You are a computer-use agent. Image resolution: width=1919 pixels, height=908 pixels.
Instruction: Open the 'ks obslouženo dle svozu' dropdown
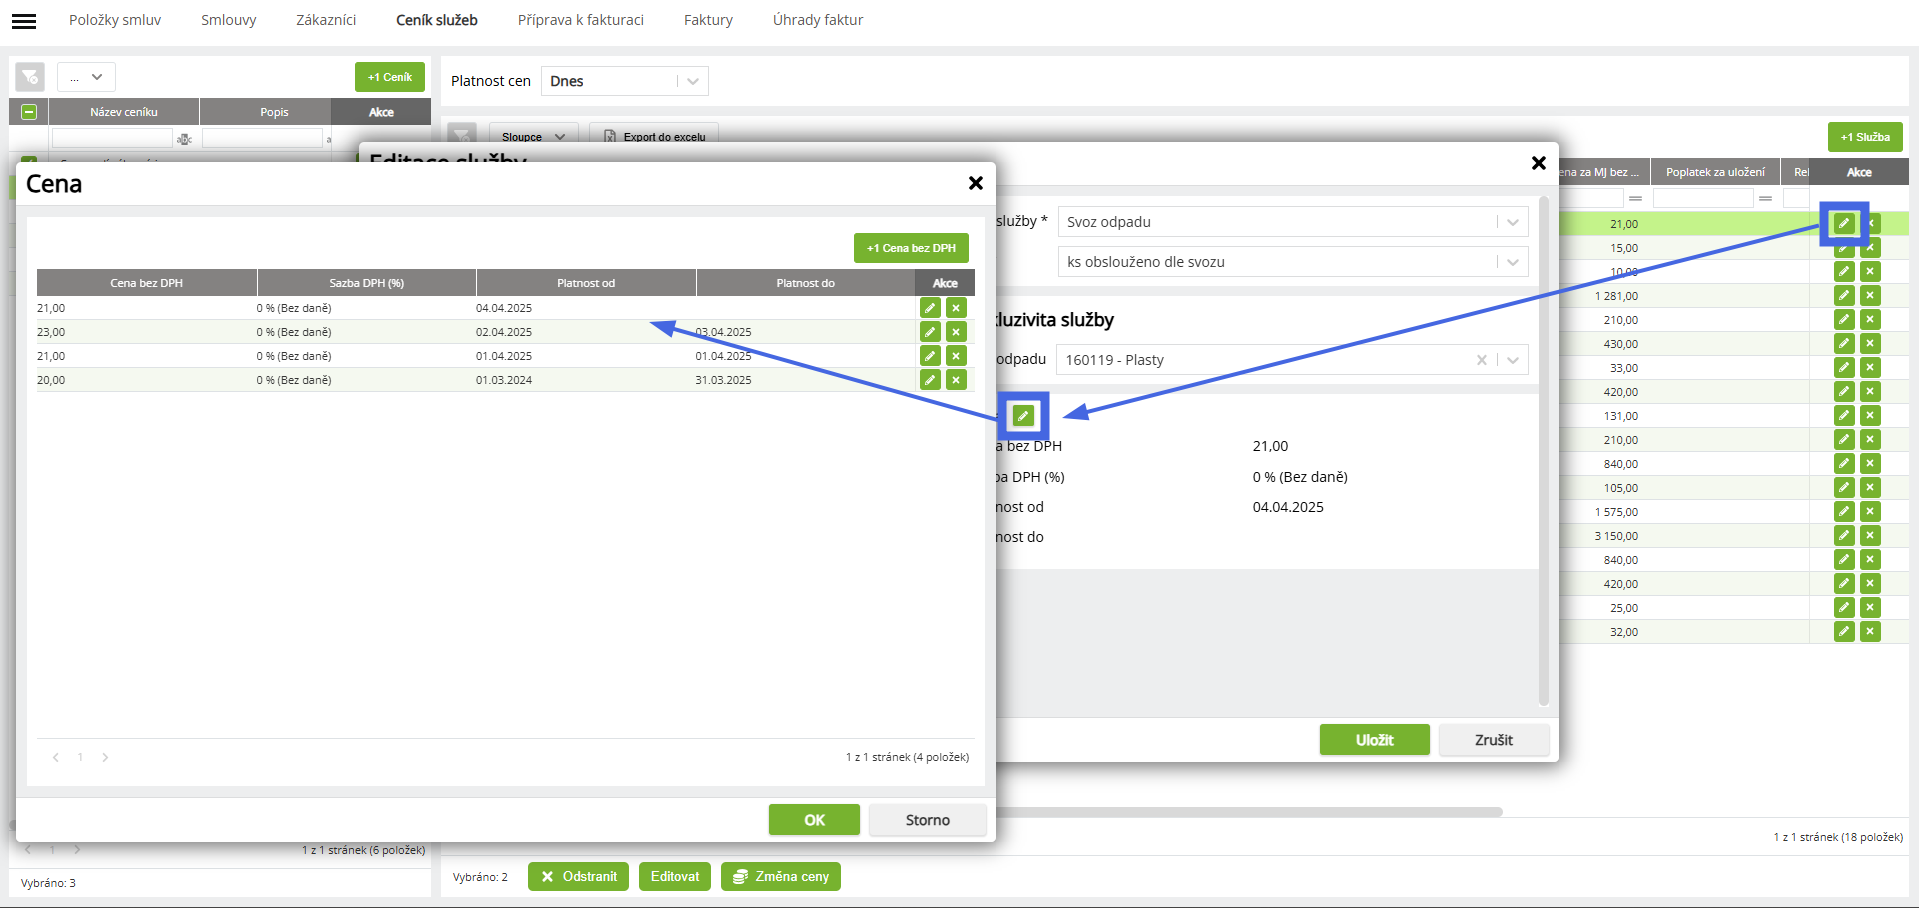1293,262
